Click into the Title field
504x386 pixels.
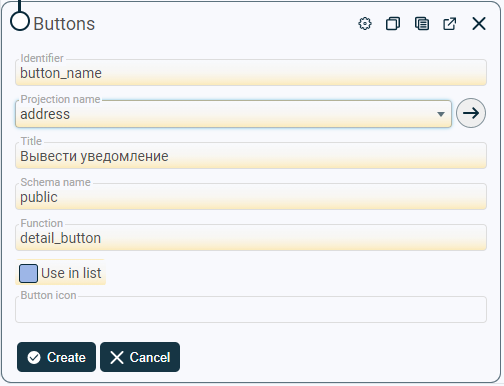click(251, 156)
